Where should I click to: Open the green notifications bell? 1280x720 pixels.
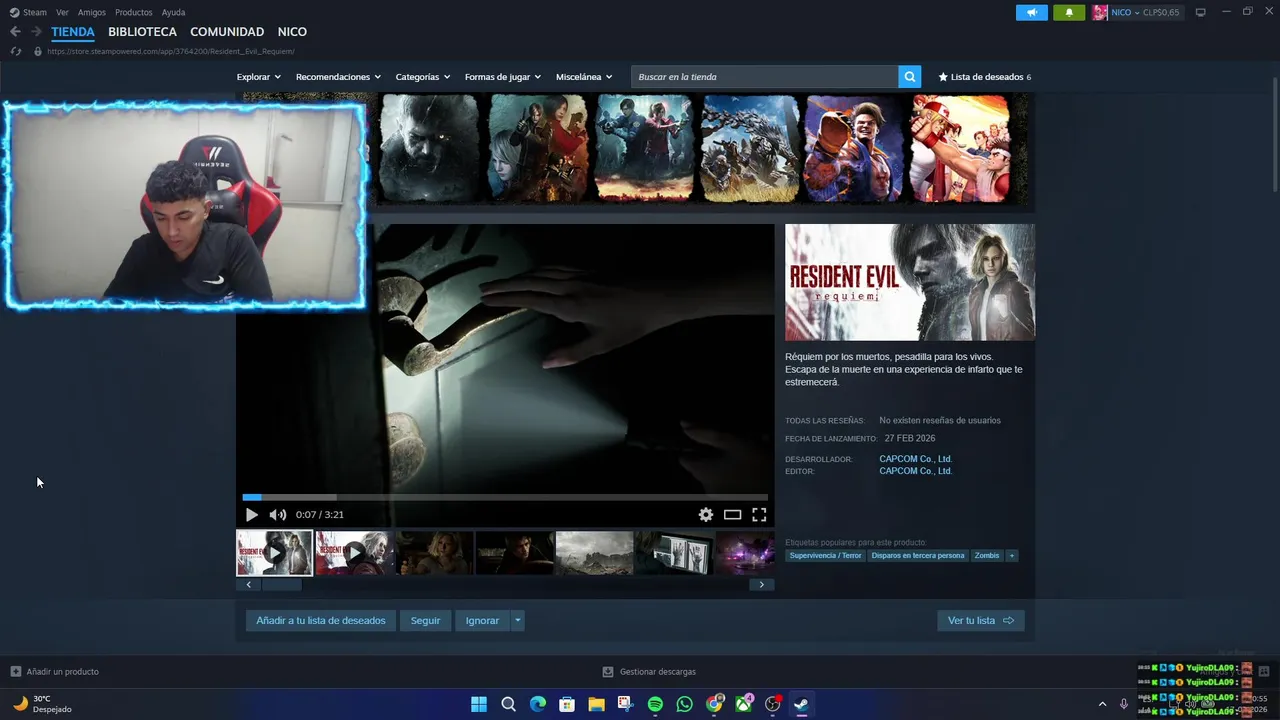[x=1069, y=13]
